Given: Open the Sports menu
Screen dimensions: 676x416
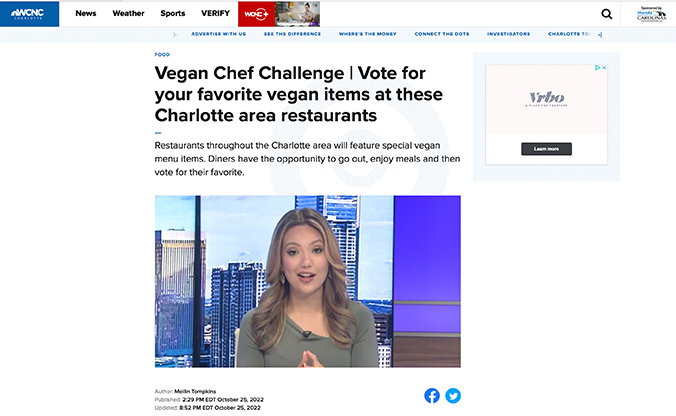Looking at the screenshot, I should click(172, 13).
